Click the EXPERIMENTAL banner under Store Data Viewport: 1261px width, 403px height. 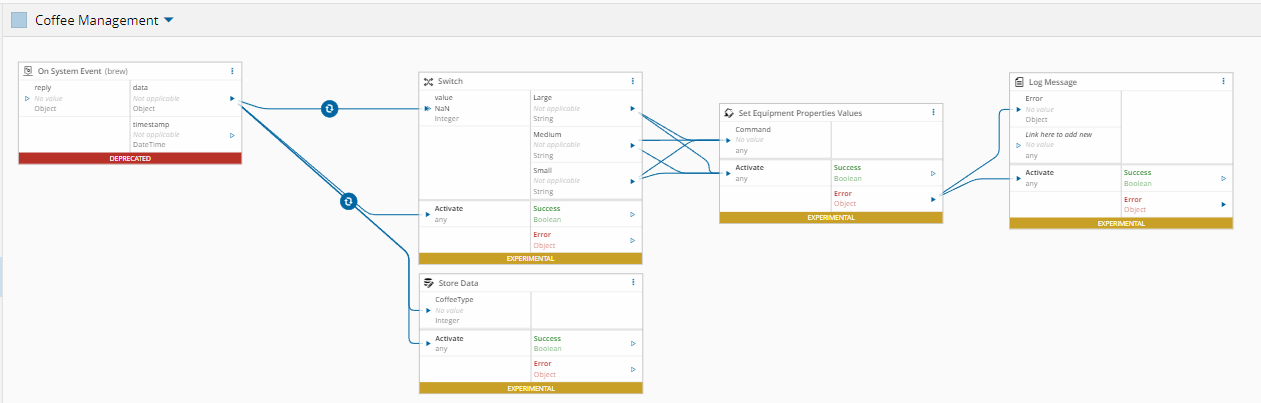(x=530, y=388)
